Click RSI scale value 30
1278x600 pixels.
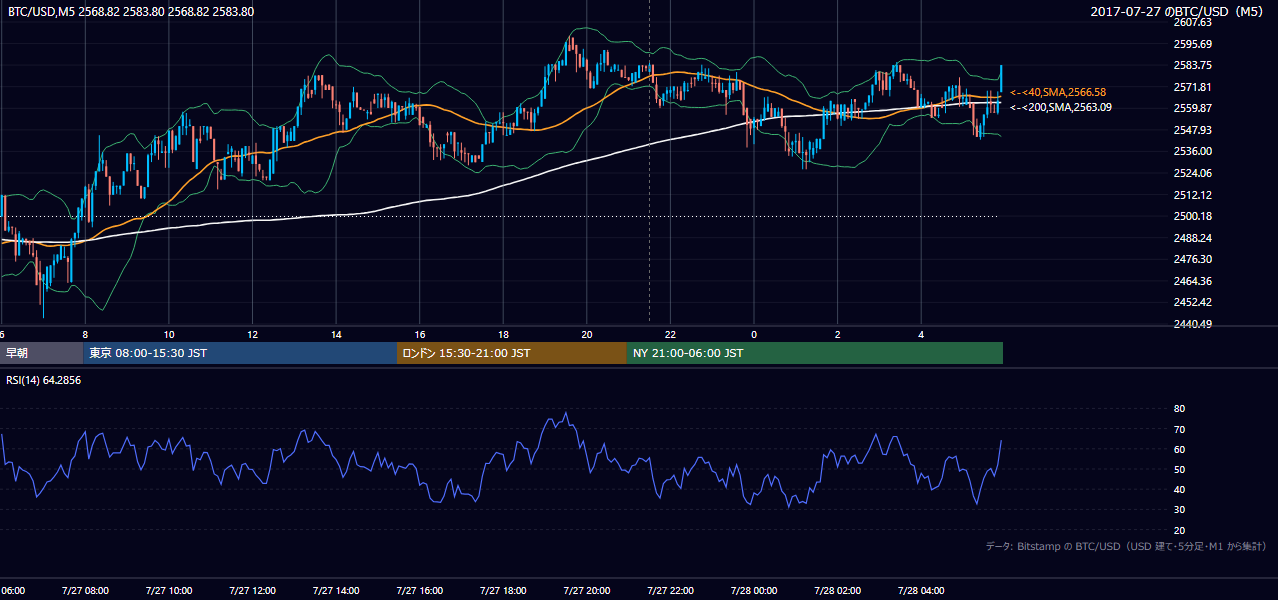[x=1179, y=510]
